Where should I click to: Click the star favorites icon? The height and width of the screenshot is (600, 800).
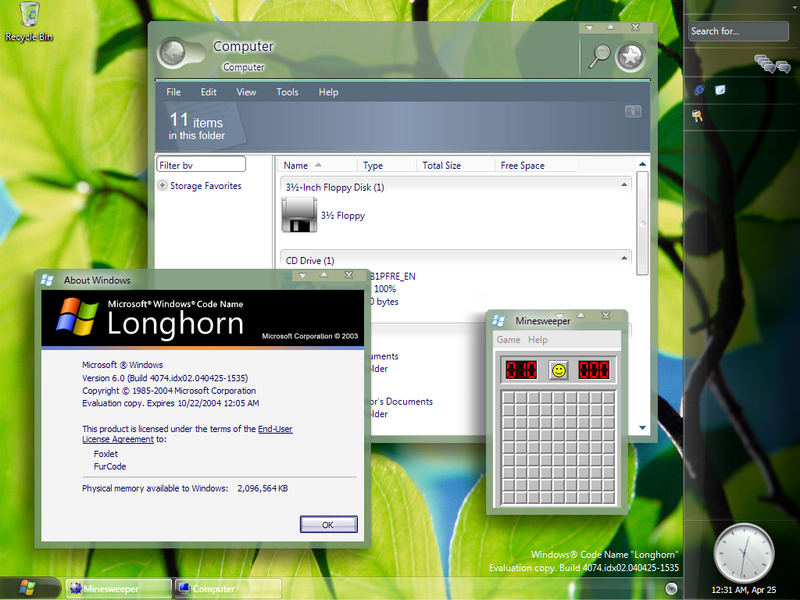pyautogui.click(x=631, y=57)
